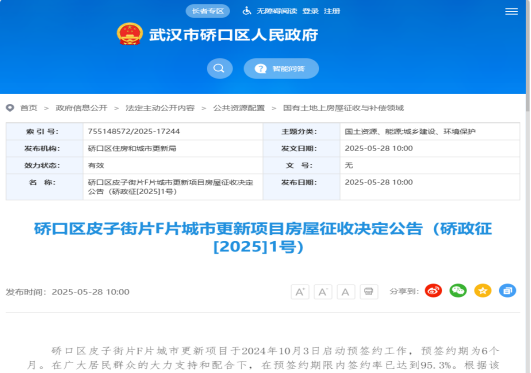Viewport: 531px width, 373px height.
Task: Decrease font size with A- icon
Action: (323, 292)
